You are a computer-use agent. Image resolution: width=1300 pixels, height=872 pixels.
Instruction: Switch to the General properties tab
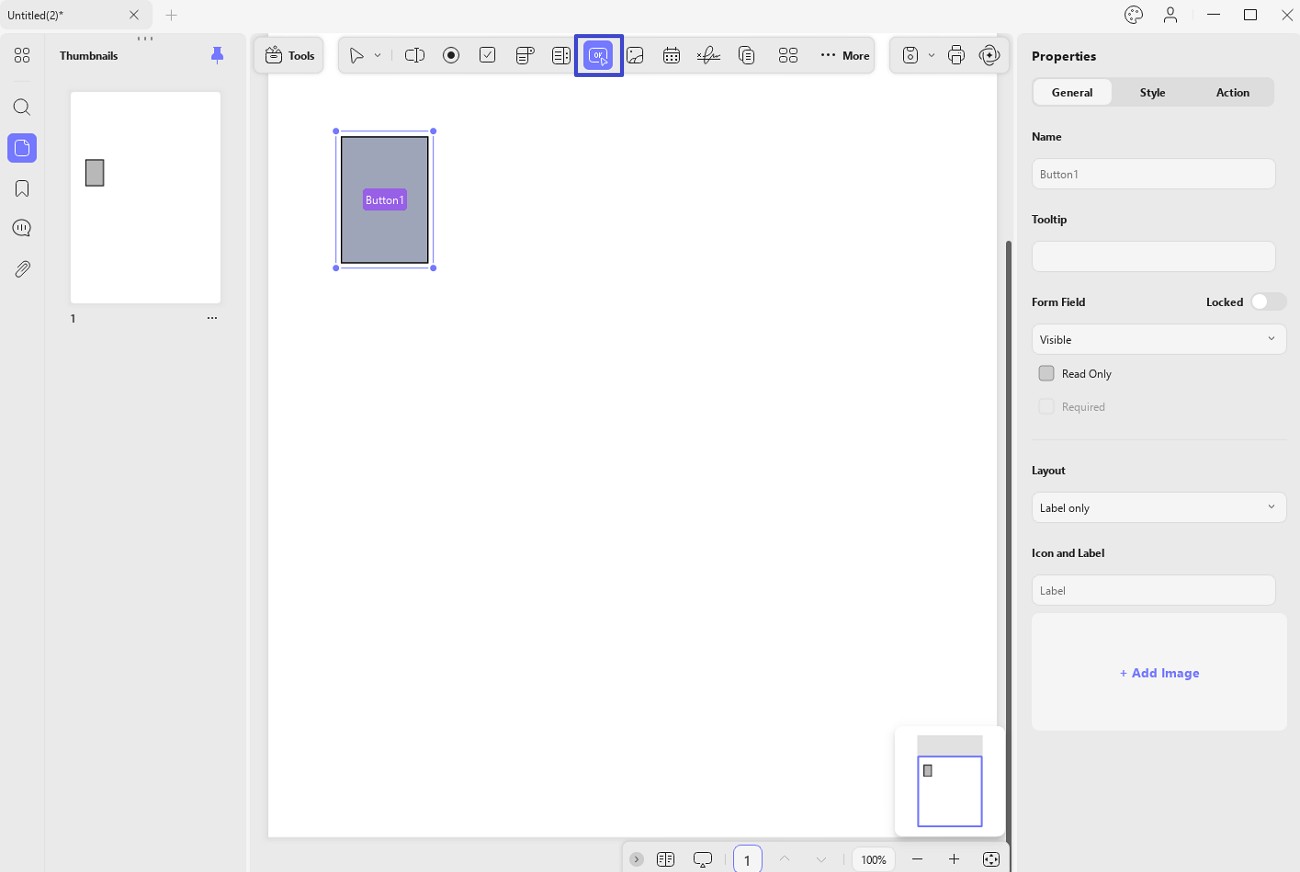click(x=1072, y=92)
